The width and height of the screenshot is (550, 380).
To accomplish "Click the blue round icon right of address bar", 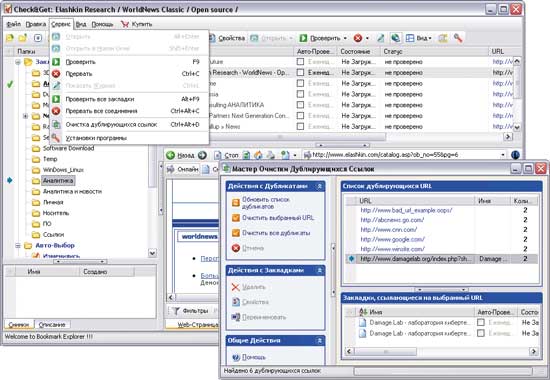I will [x=515, y=155].
